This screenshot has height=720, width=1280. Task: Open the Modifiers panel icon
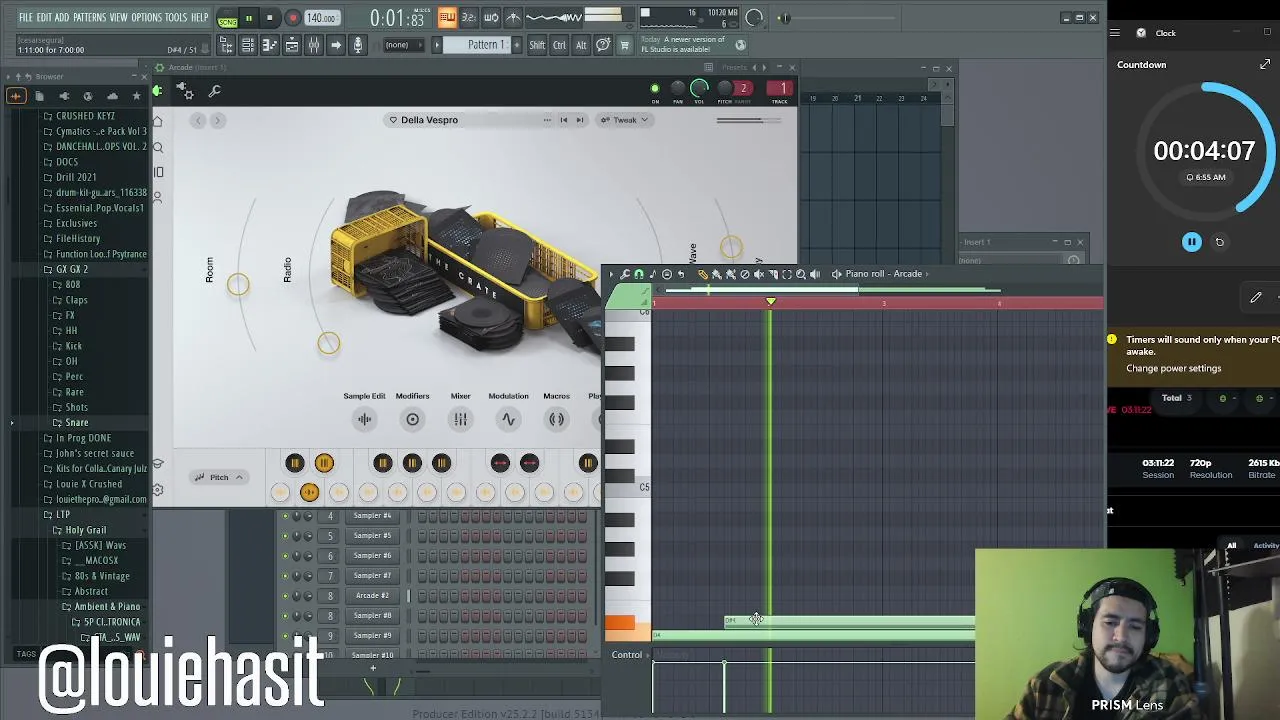point(412,419)
